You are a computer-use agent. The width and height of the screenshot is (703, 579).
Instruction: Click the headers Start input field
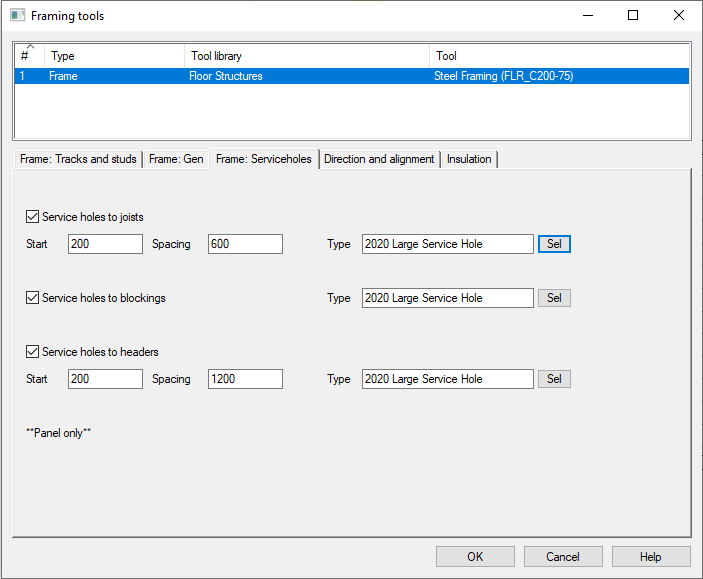[105, 379]
